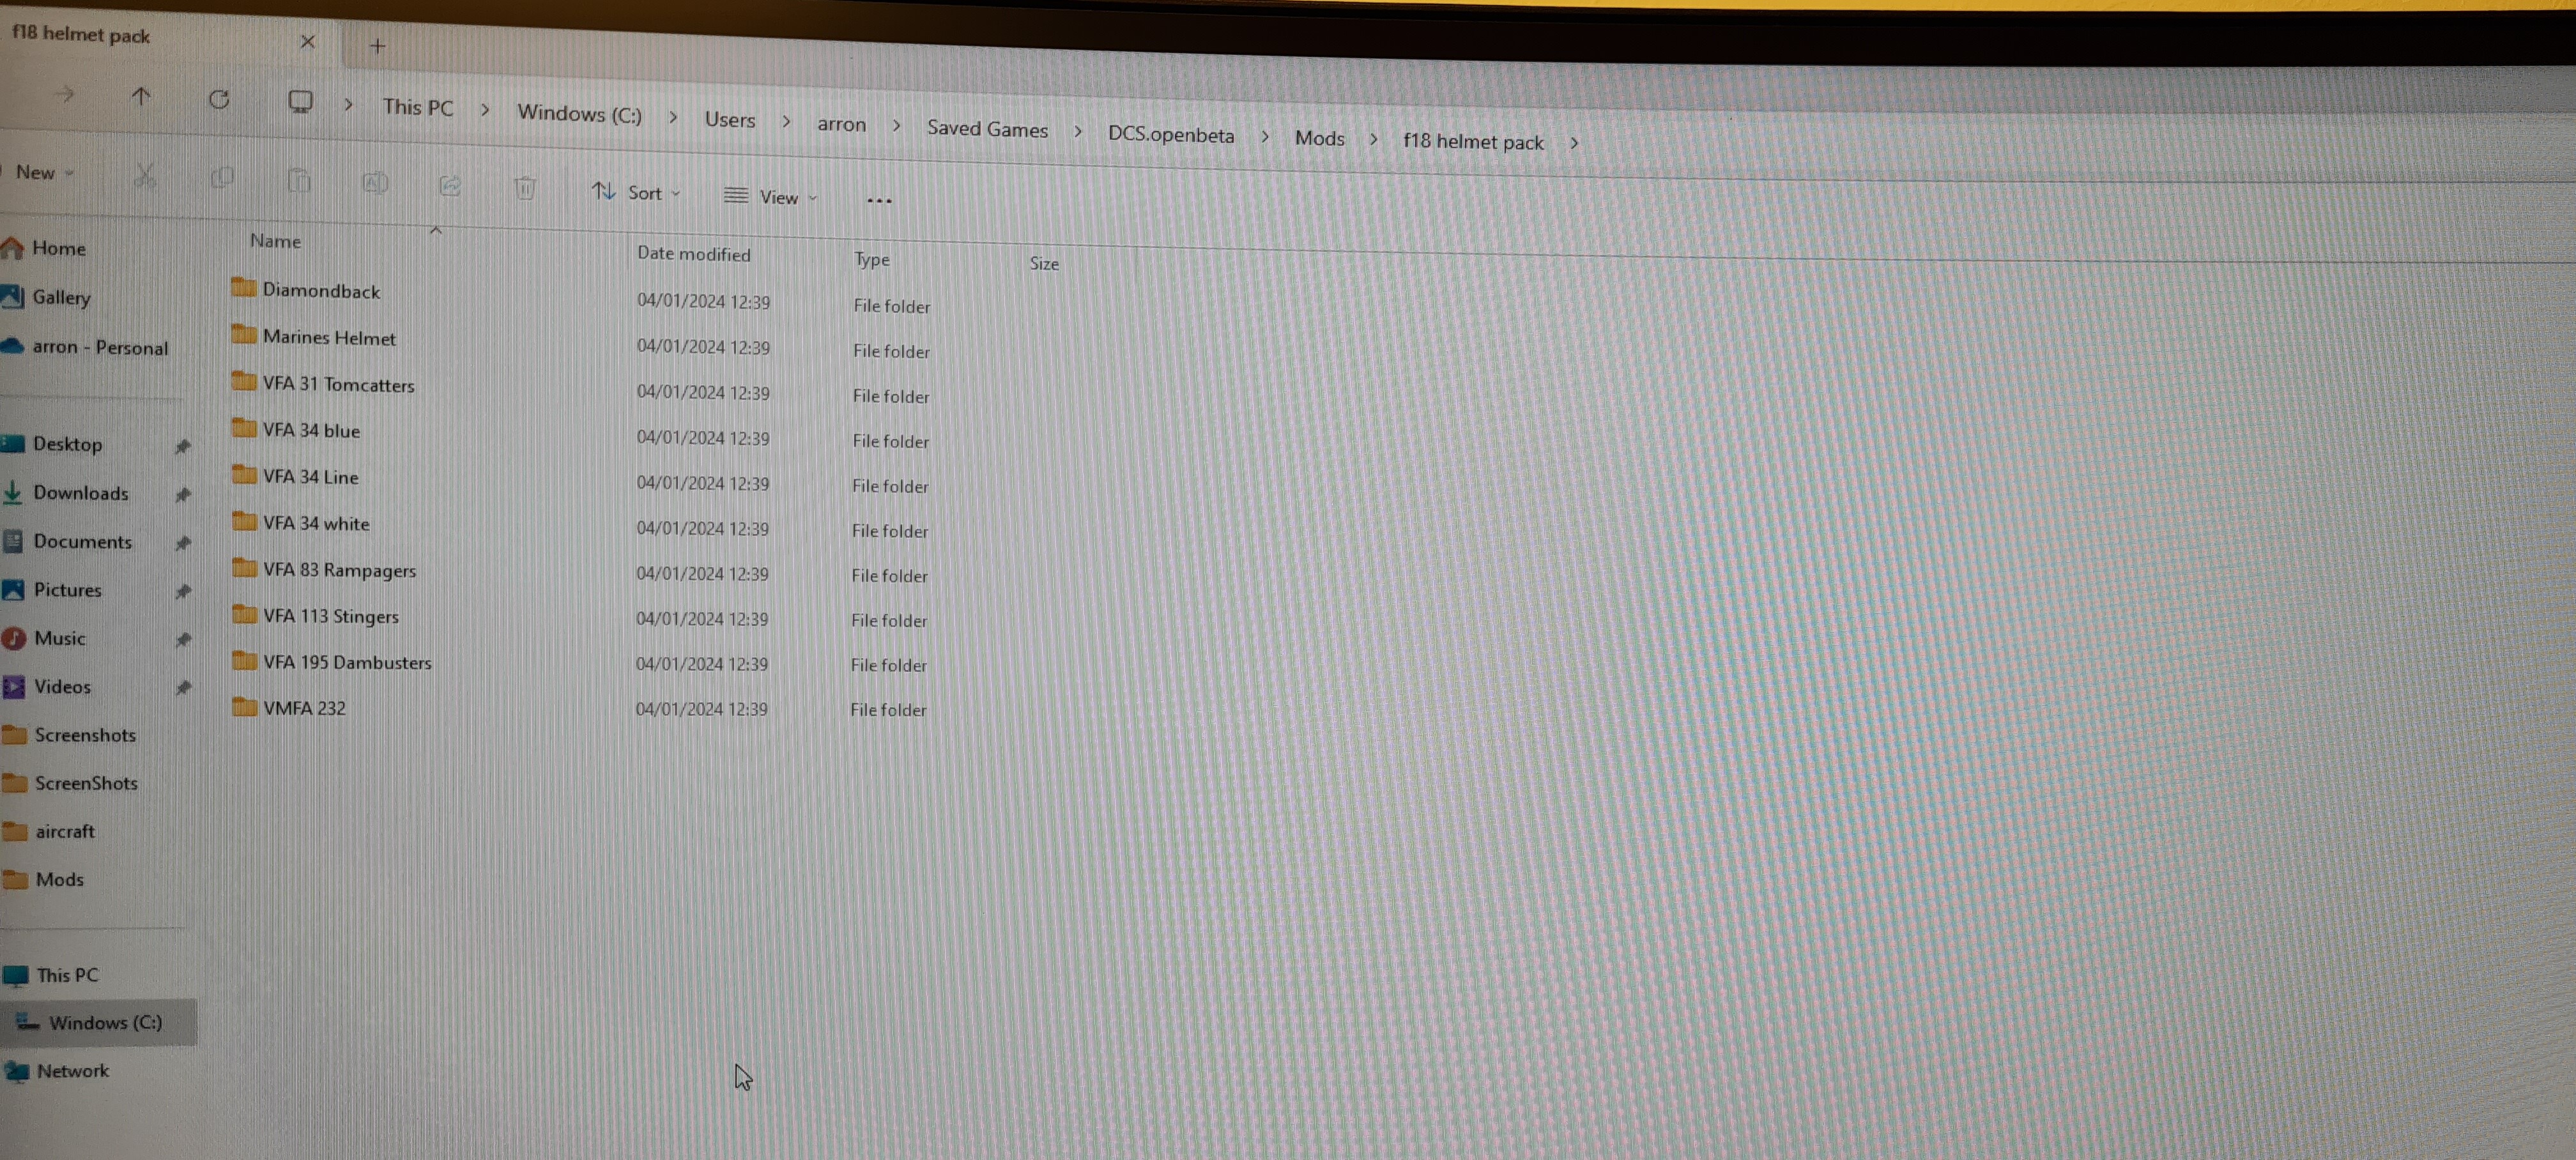Click the Delete trash icon

(525, 188)
